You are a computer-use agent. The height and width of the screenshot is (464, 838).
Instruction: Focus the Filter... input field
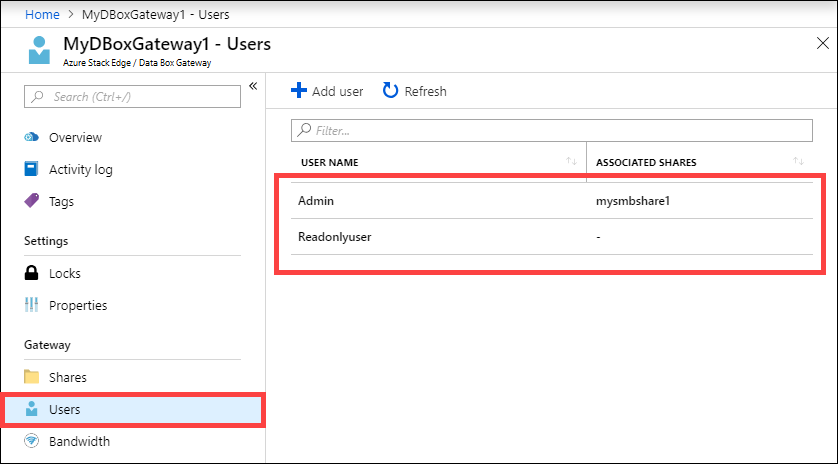click(x=552, y=130)
